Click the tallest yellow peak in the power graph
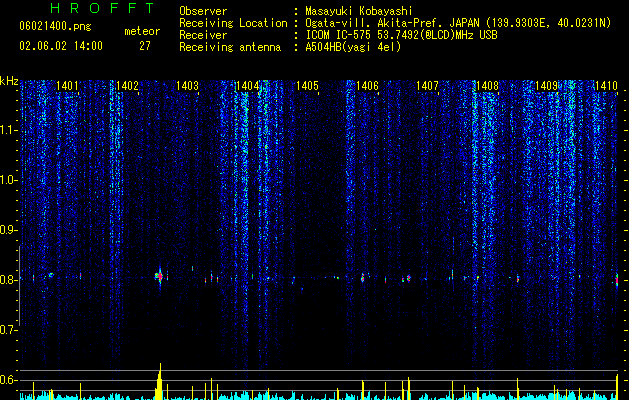 [x=159, y=382]
